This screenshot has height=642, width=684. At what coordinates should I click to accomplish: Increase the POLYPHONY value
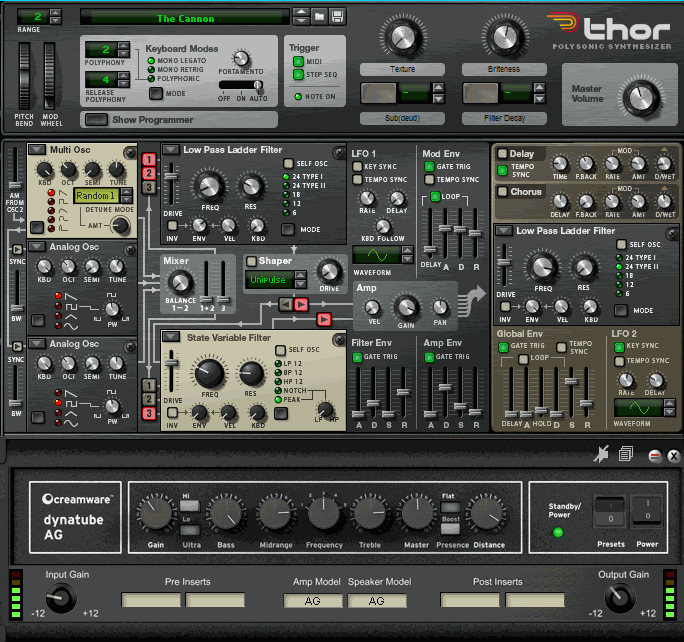click(124, 46)
